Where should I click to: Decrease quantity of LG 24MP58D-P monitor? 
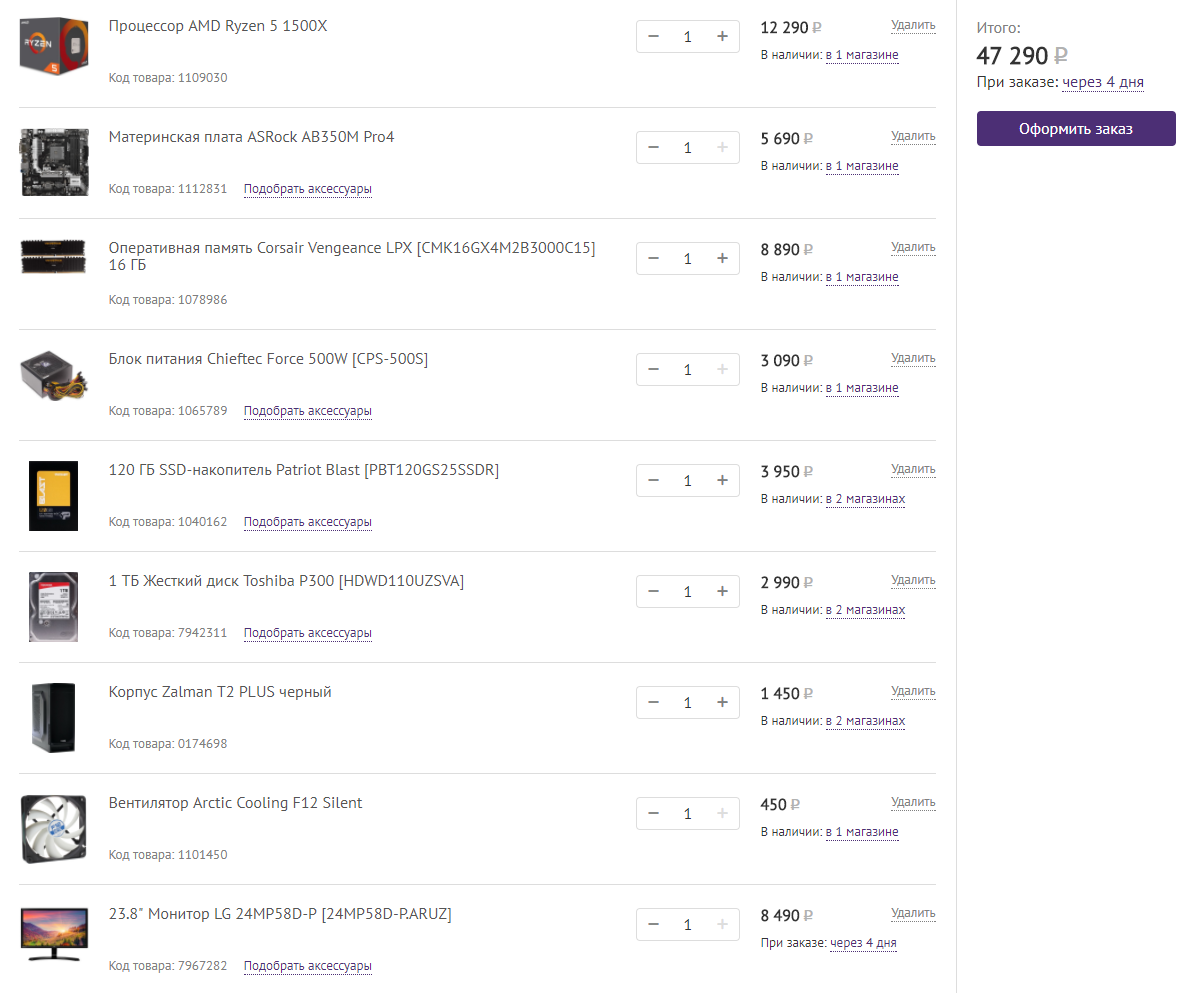coord(654,925)
